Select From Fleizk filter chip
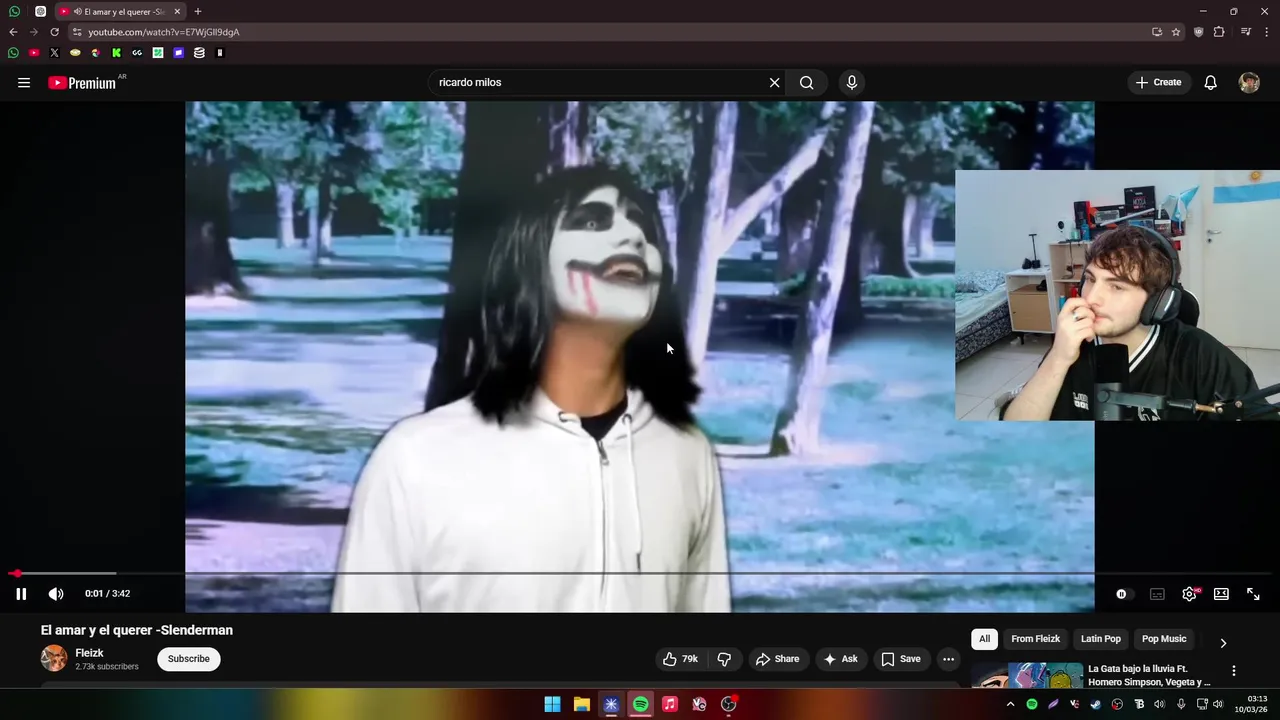Image resolution: width=1280 pixels, height=720 pixels. click(1035, 639)
